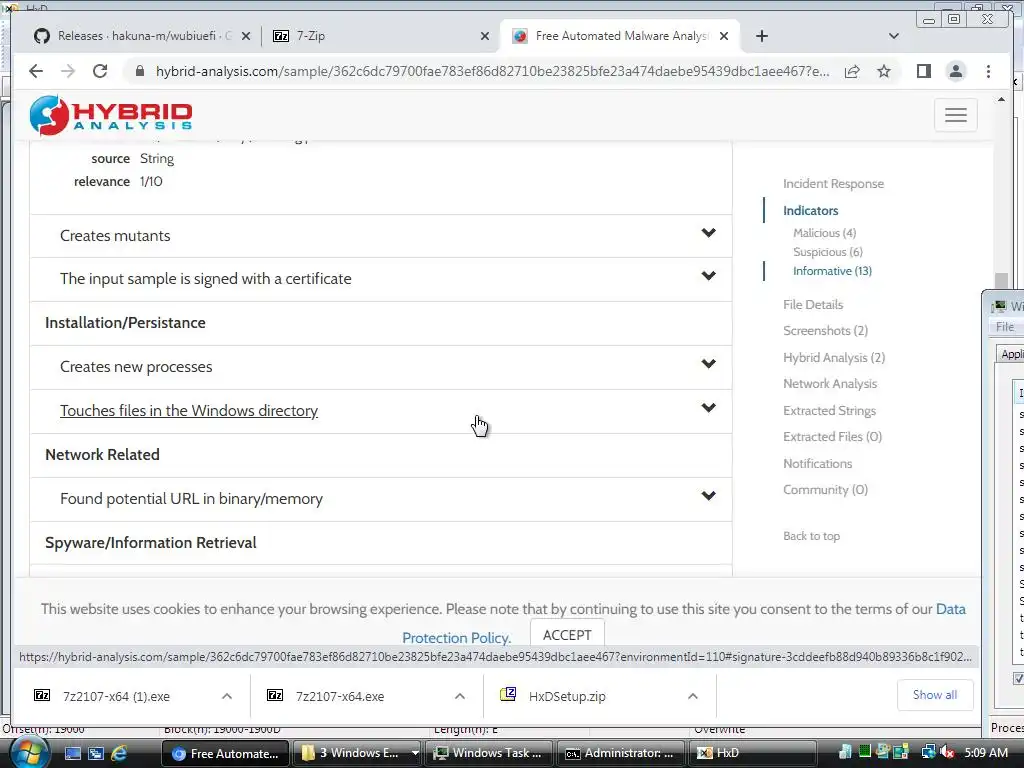
Task: Bookmark the page with the star icon
Action: tap(884, 71)
